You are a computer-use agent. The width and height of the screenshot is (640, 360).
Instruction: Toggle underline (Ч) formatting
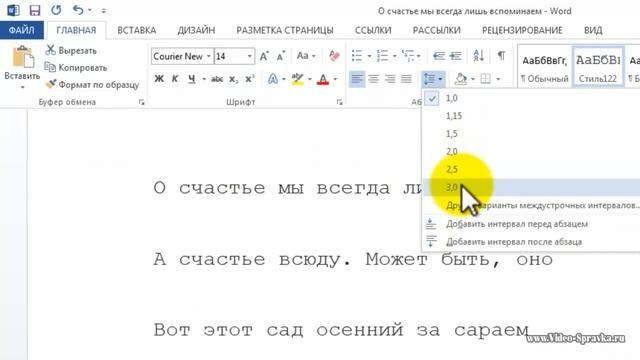(192, 79)
